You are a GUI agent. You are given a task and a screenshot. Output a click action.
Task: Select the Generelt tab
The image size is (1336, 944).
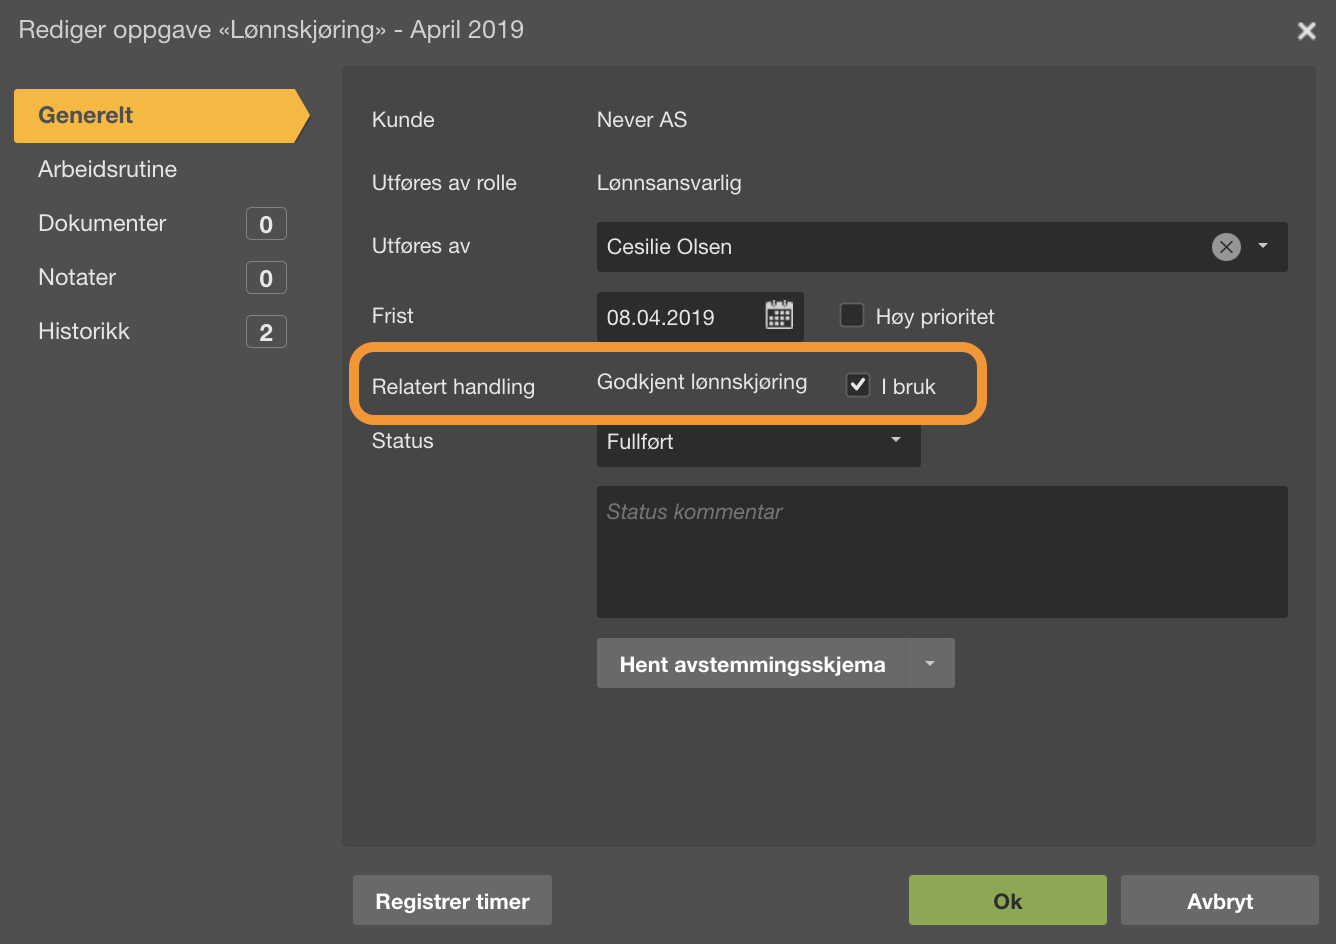point(160,115)
